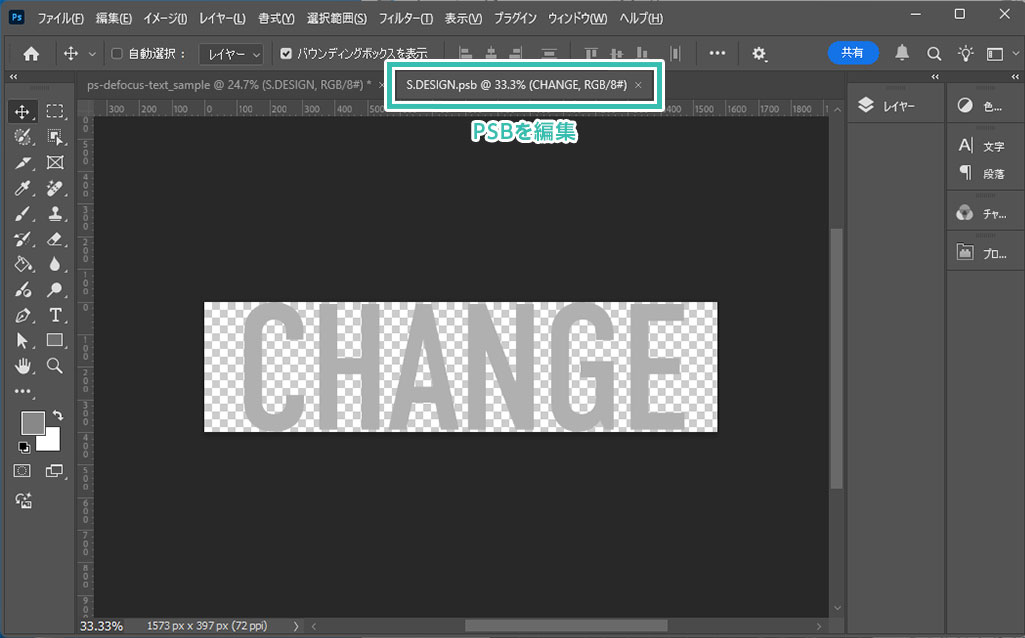
Task: Open the notifications bell
Action: 902,53
